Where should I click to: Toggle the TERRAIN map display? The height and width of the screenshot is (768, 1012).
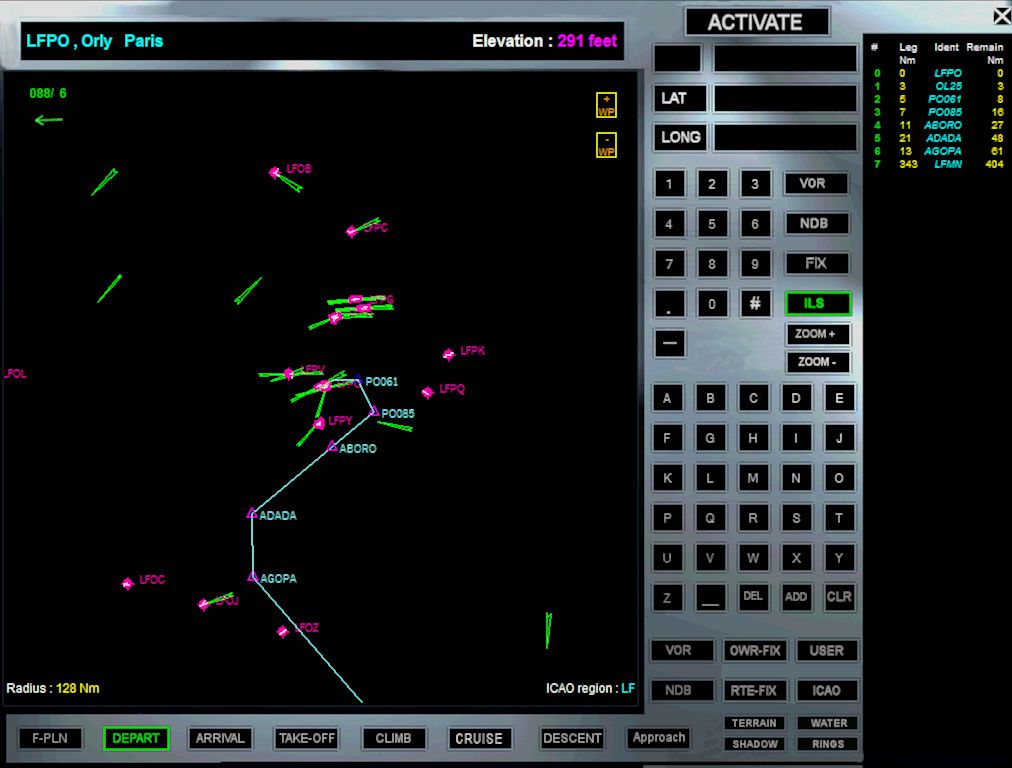point(754,723)
